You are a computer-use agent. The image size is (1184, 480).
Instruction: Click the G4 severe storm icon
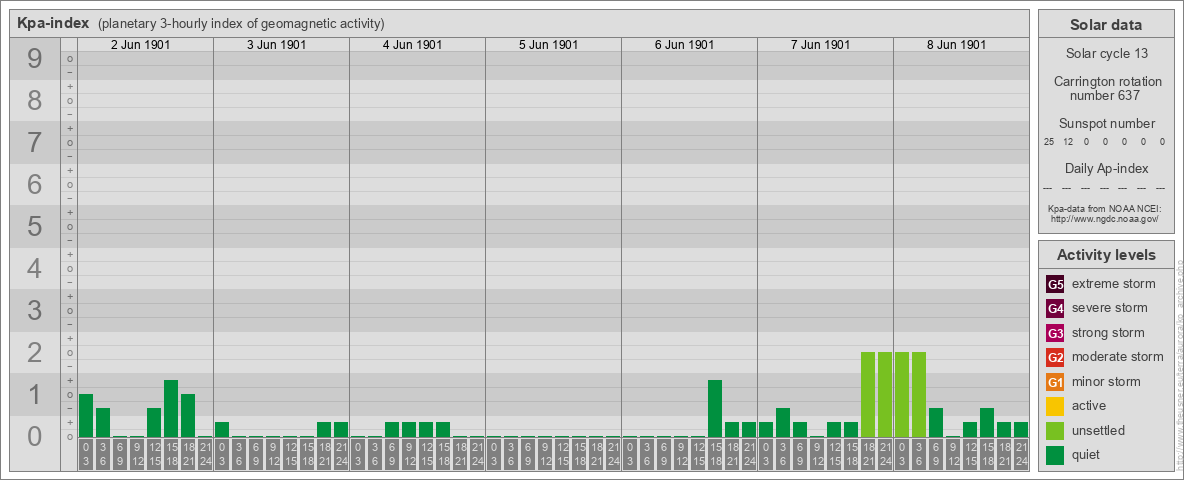pyautogui.click(x=1055, y=308)
